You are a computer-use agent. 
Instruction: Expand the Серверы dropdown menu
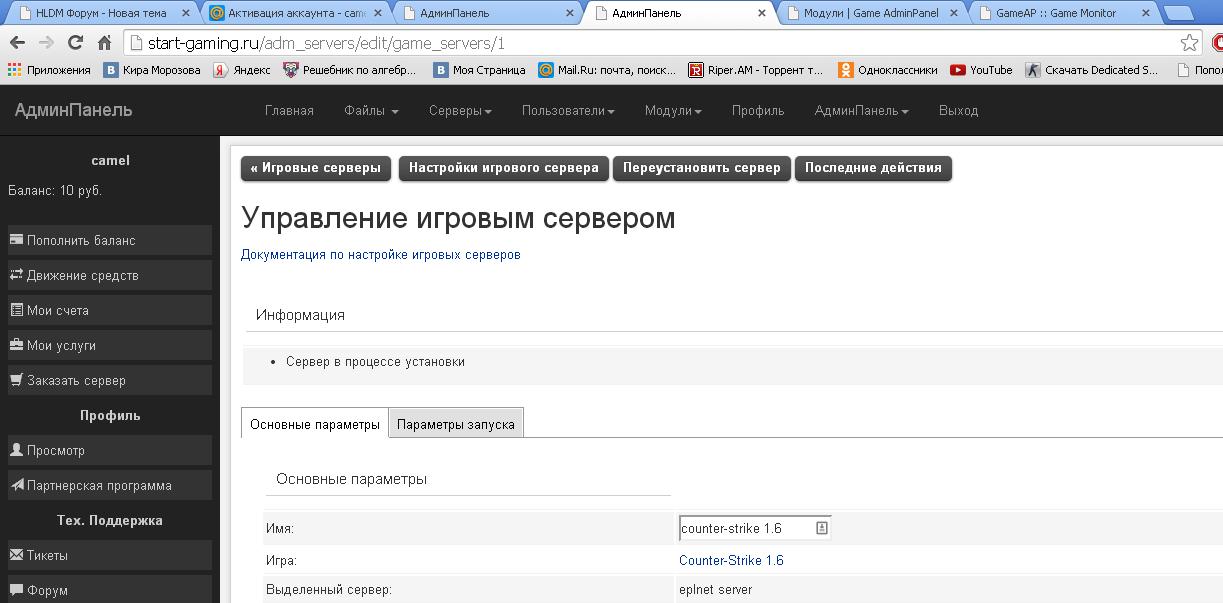(x=460, y=111)
